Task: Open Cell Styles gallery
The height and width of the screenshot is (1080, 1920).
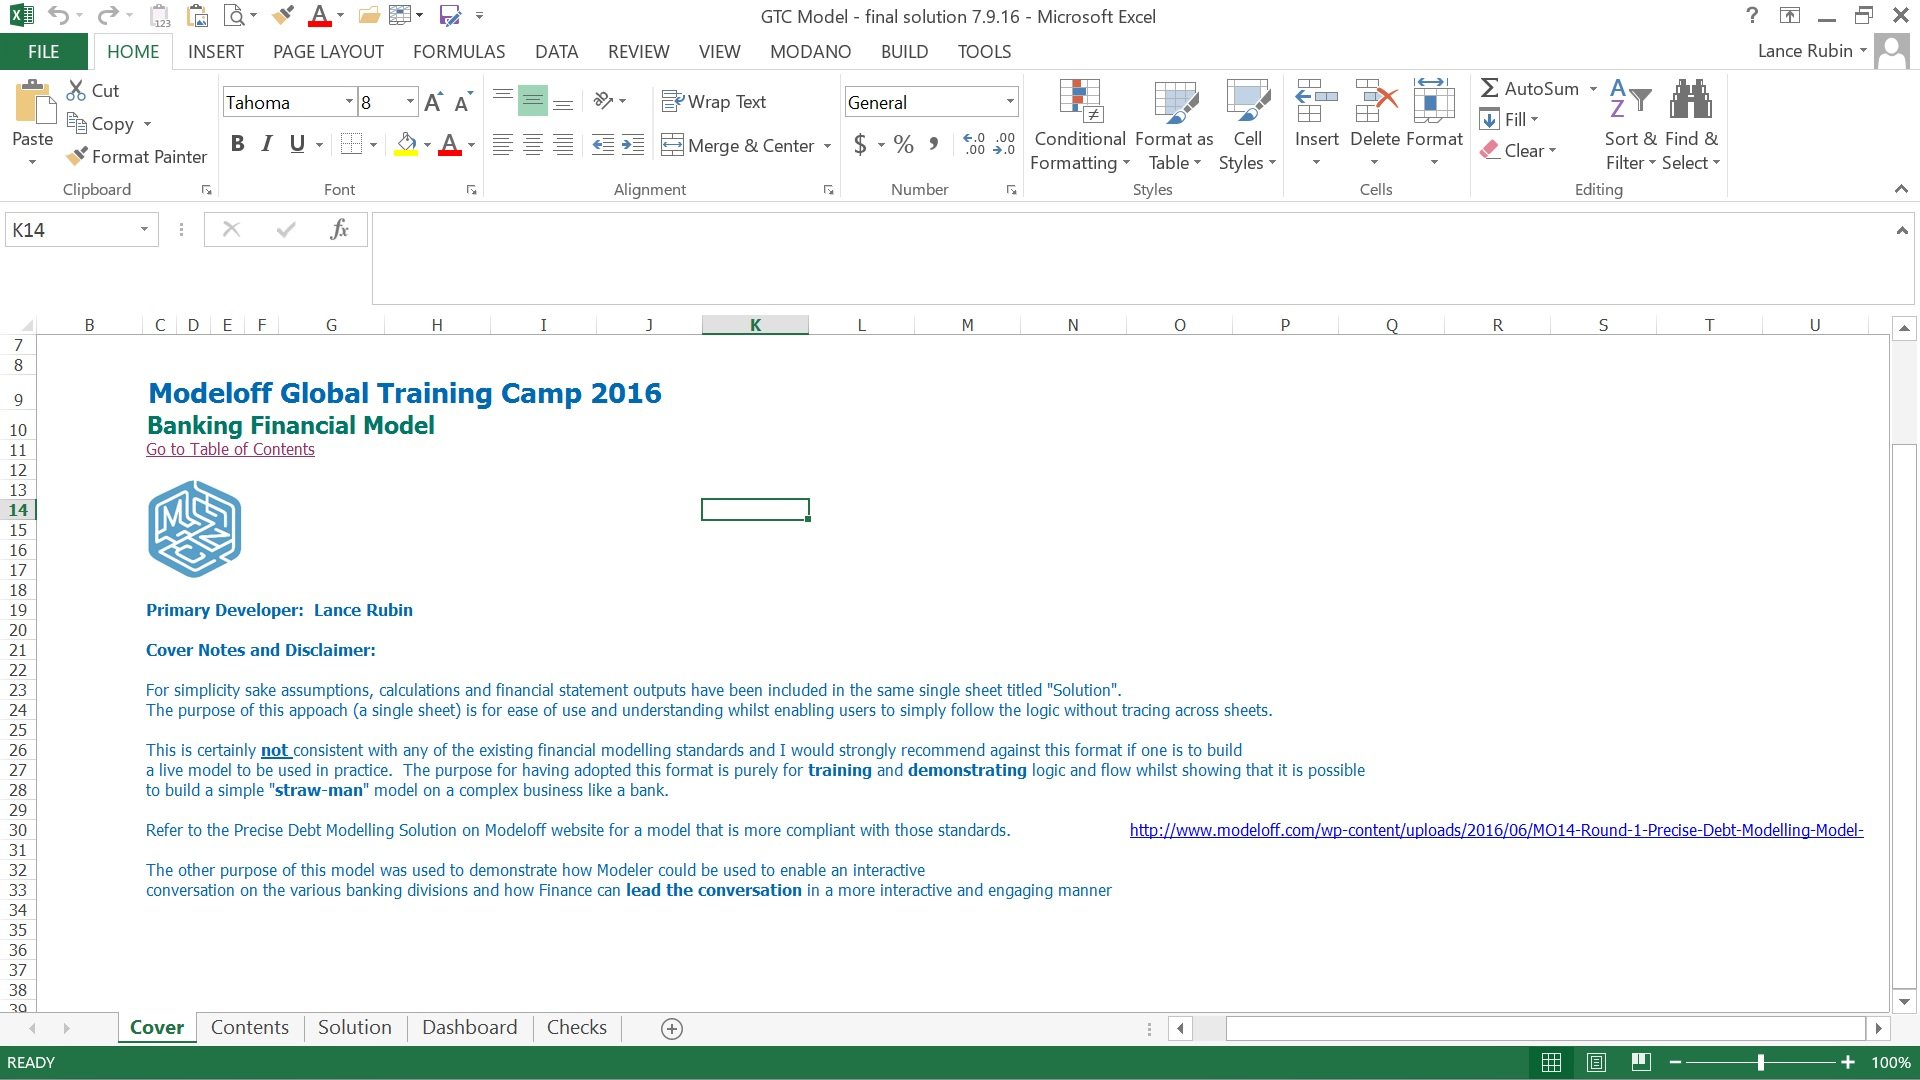Action: click(1247, 126)
